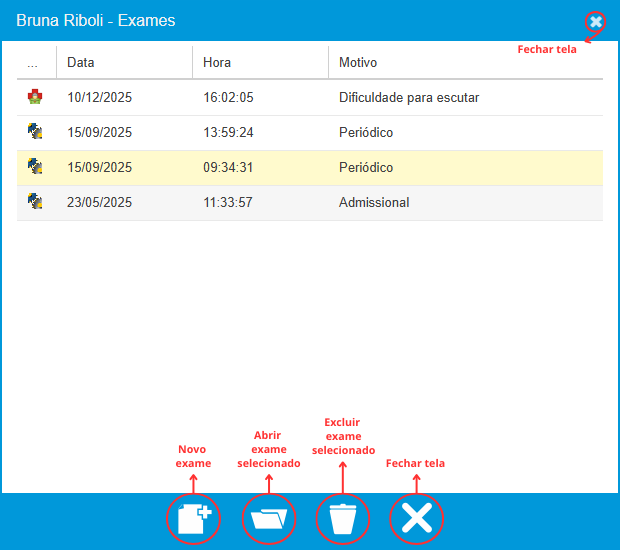Click the exam icon in the Admissional row
Image resolution: width=620 pixels, height=550 pixels.
tap(35, 202)
